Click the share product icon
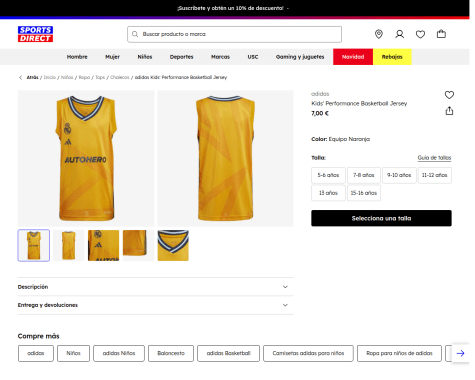Image resolution: width=475 pixels, height=380 pixels. coord(449,111)
